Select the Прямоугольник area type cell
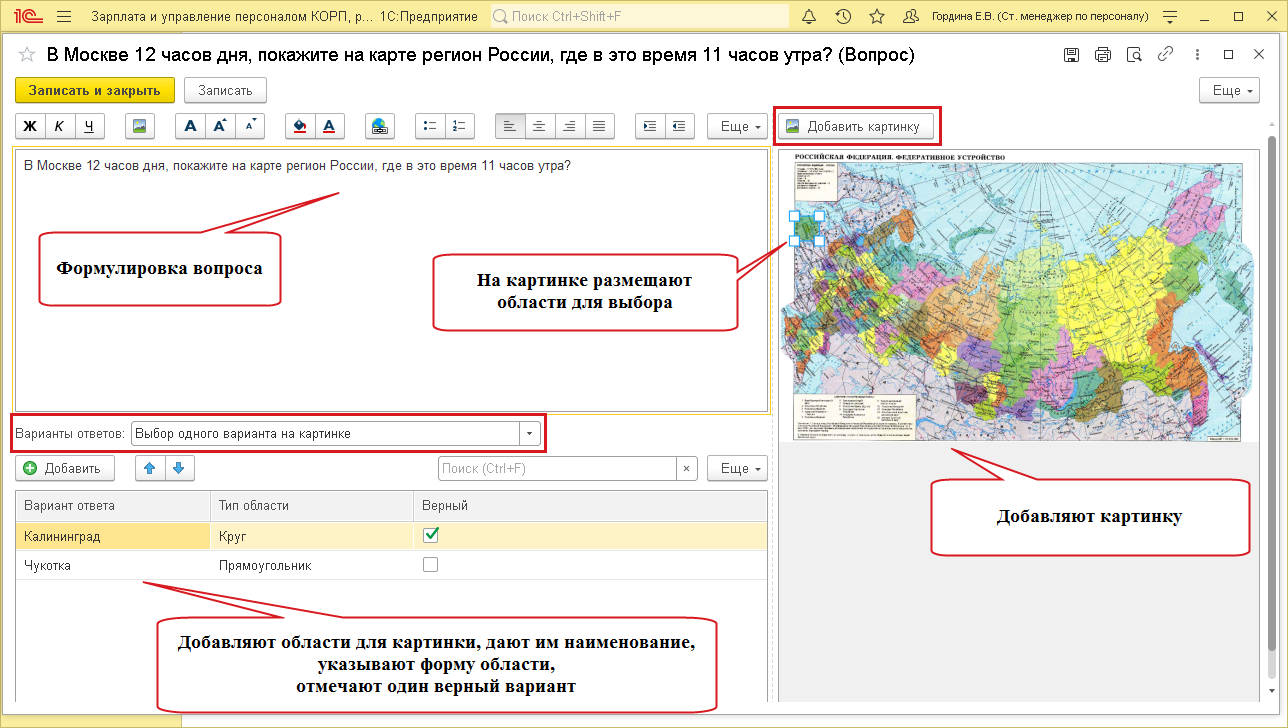The image size is (1288, 728). [312, 565]
